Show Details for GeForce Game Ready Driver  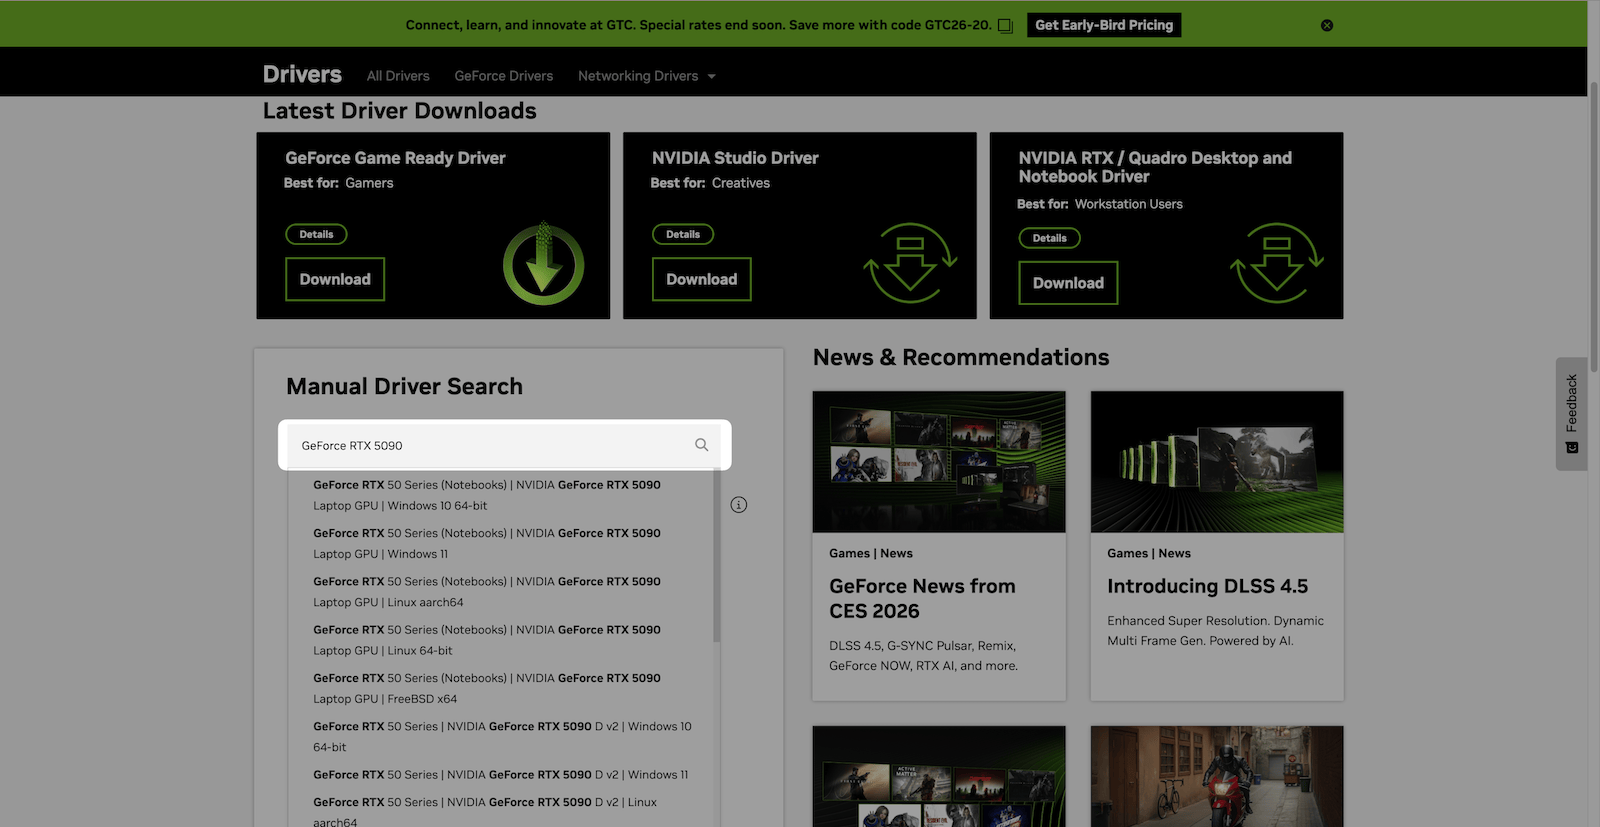316,234
